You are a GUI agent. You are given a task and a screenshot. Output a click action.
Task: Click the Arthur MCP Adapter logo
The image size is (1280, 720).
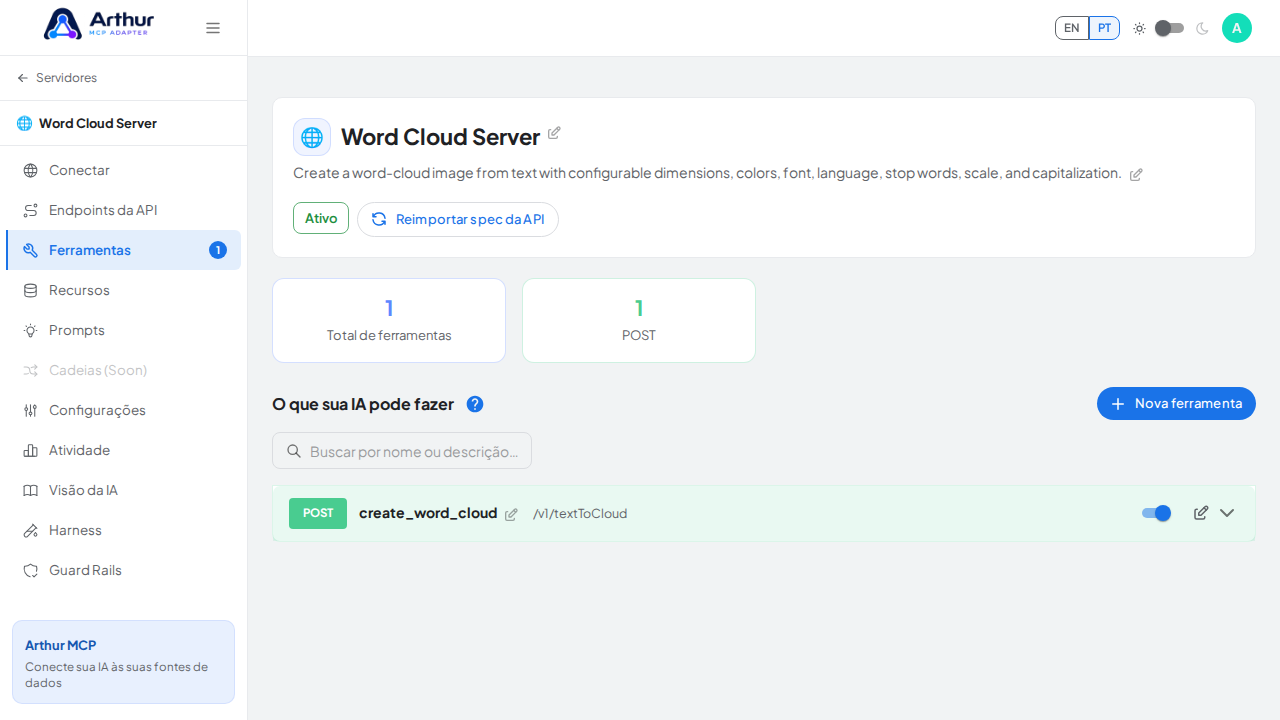coord(99,24)
